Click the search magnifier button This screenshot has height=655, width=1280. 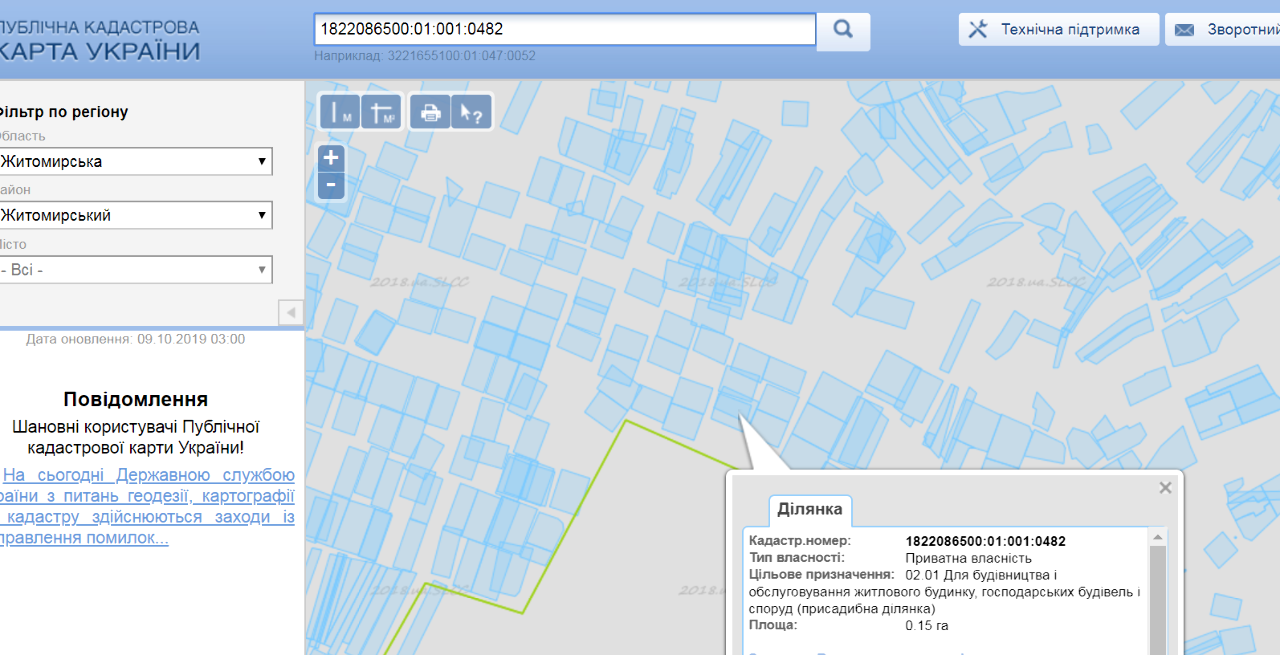pyautogui.click(x=843, y=30)
